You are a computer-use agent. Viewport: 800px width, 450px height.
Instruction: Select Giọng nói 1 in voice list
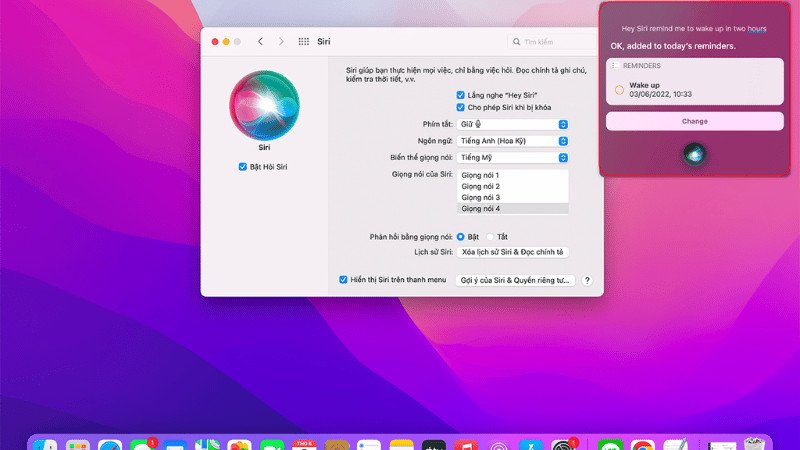pos(512,175)
